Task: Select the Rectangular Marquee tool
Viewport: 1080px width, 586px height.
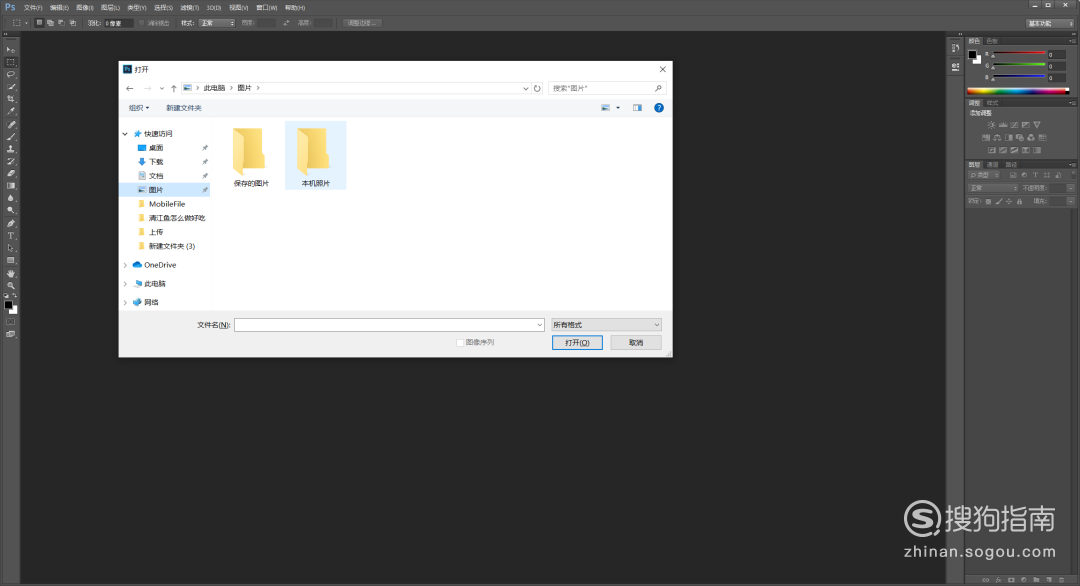Action: coord(10,62)
